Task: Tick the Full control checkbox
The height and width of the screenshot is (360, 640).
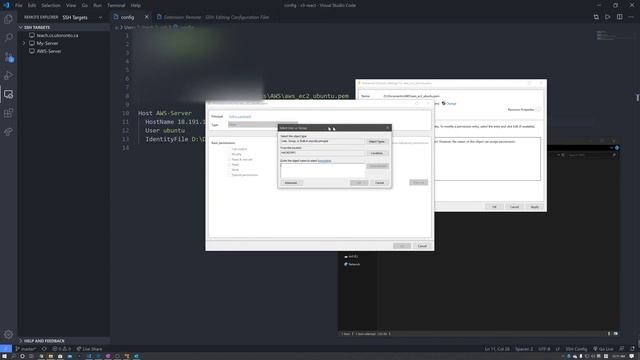Action: pyautogui.click(x=229, y=149)
